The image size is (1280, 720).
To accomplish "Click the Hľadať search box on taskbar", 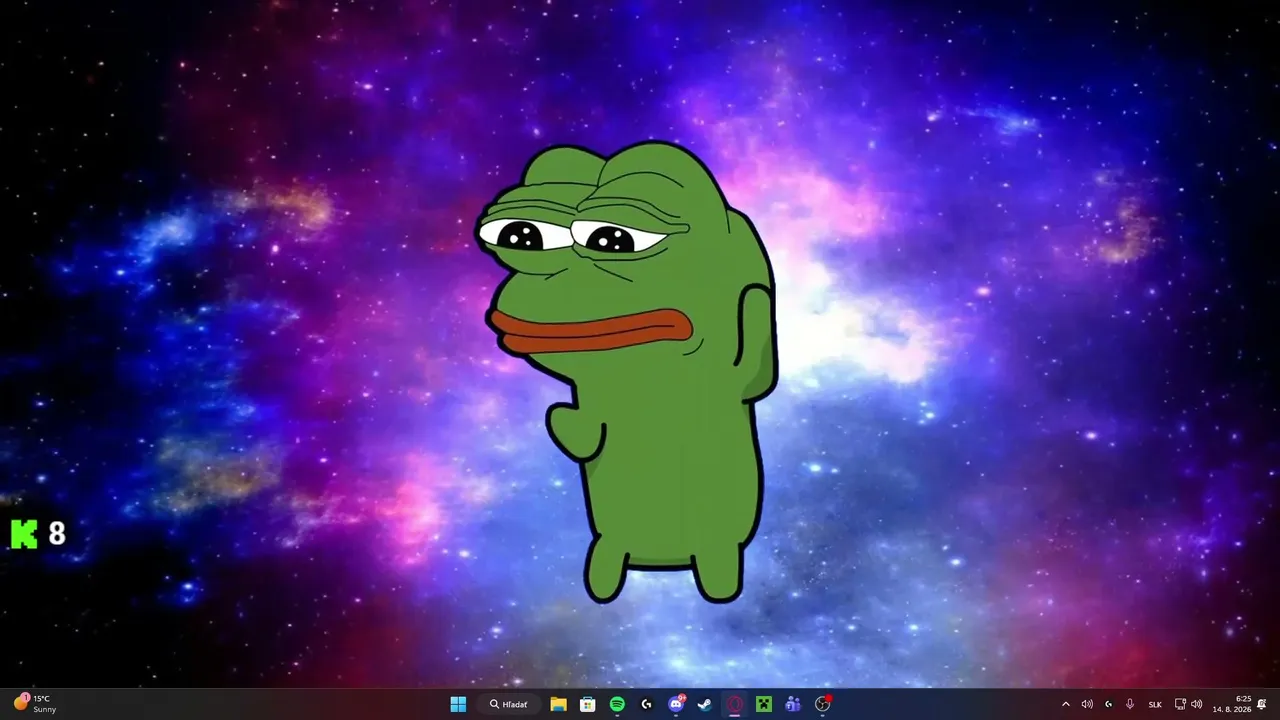I will coord(509,704).
